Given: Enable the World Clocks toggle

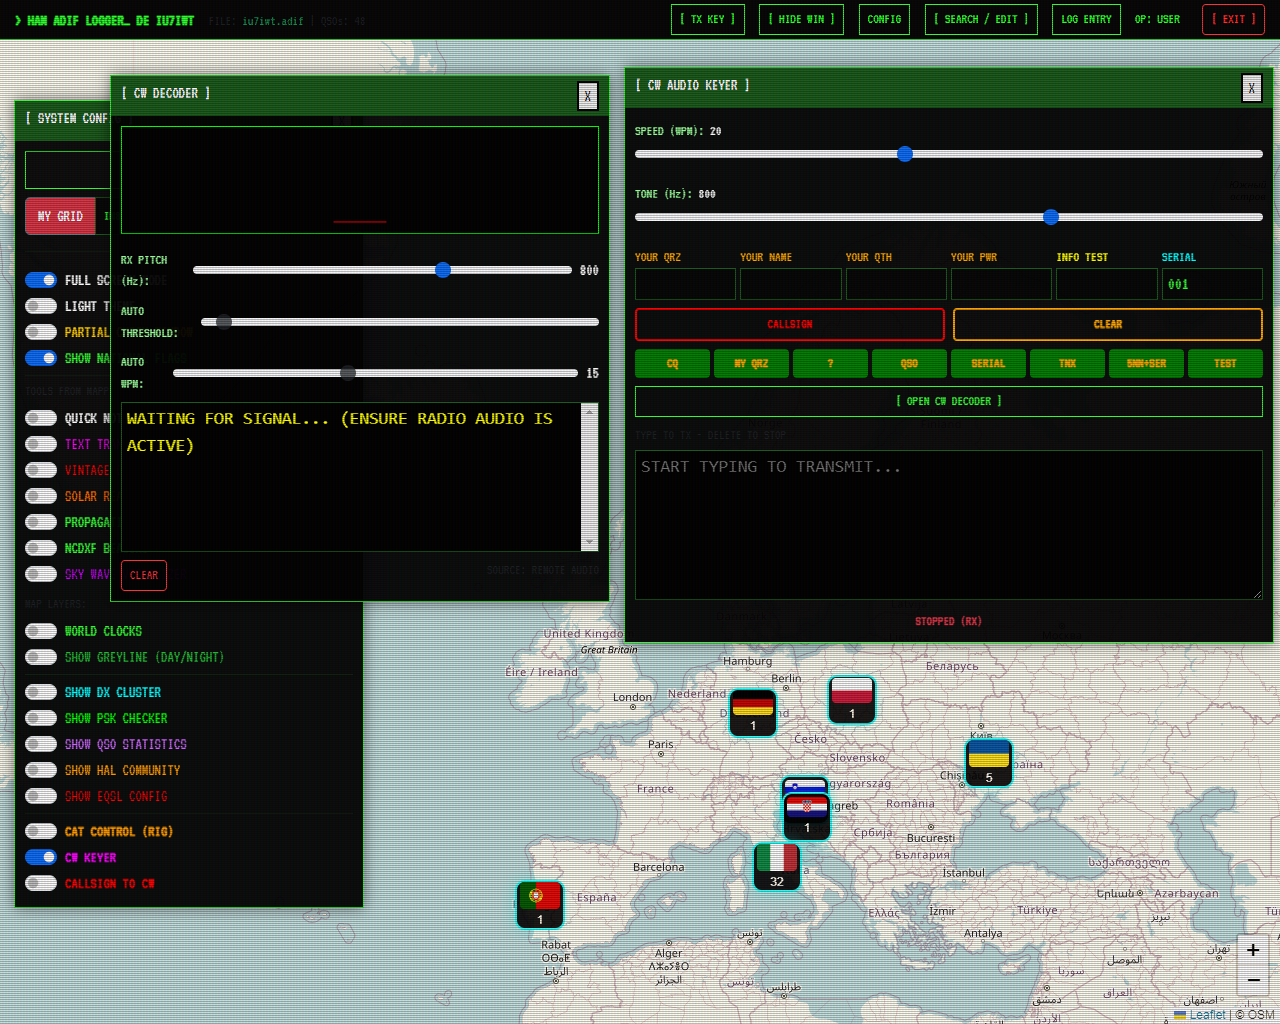Looking at the screenshot, I should [x=41, y=631].
